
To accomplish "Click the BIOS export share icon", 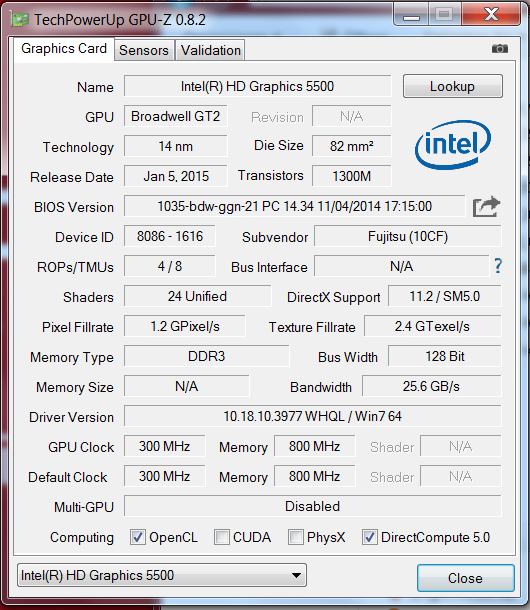I will (486, 206).
